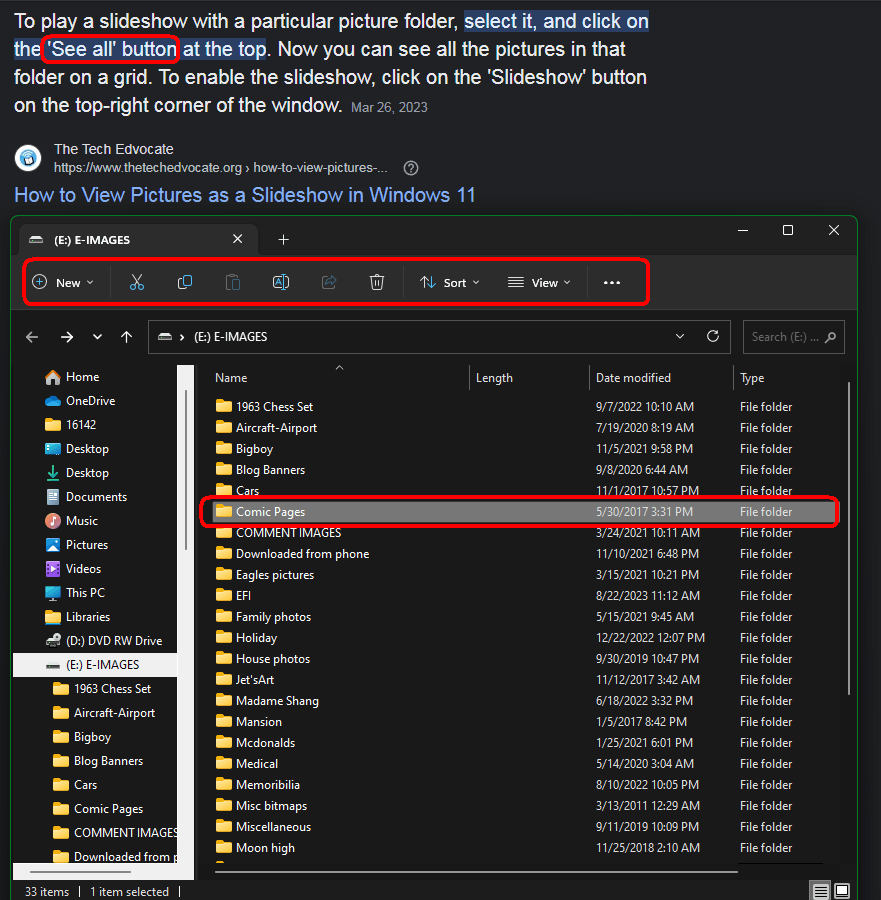Viewport: 881px width, 900px height.
Task: Click The Tech Edvocate site logo
Action: tap(28, 158)
